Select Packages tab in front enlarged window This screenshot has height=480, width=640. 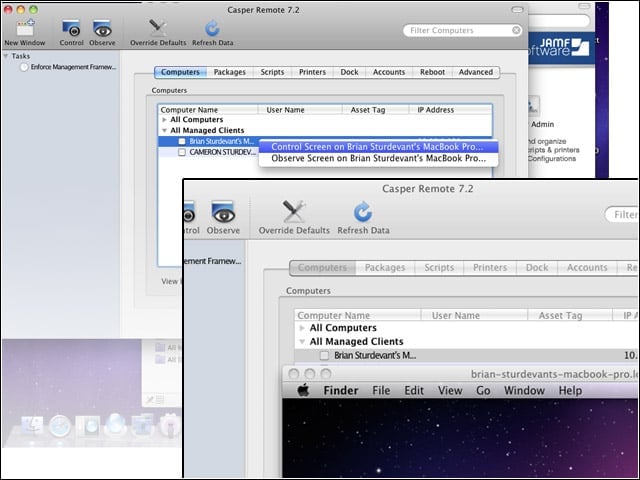tap(385, 268)
